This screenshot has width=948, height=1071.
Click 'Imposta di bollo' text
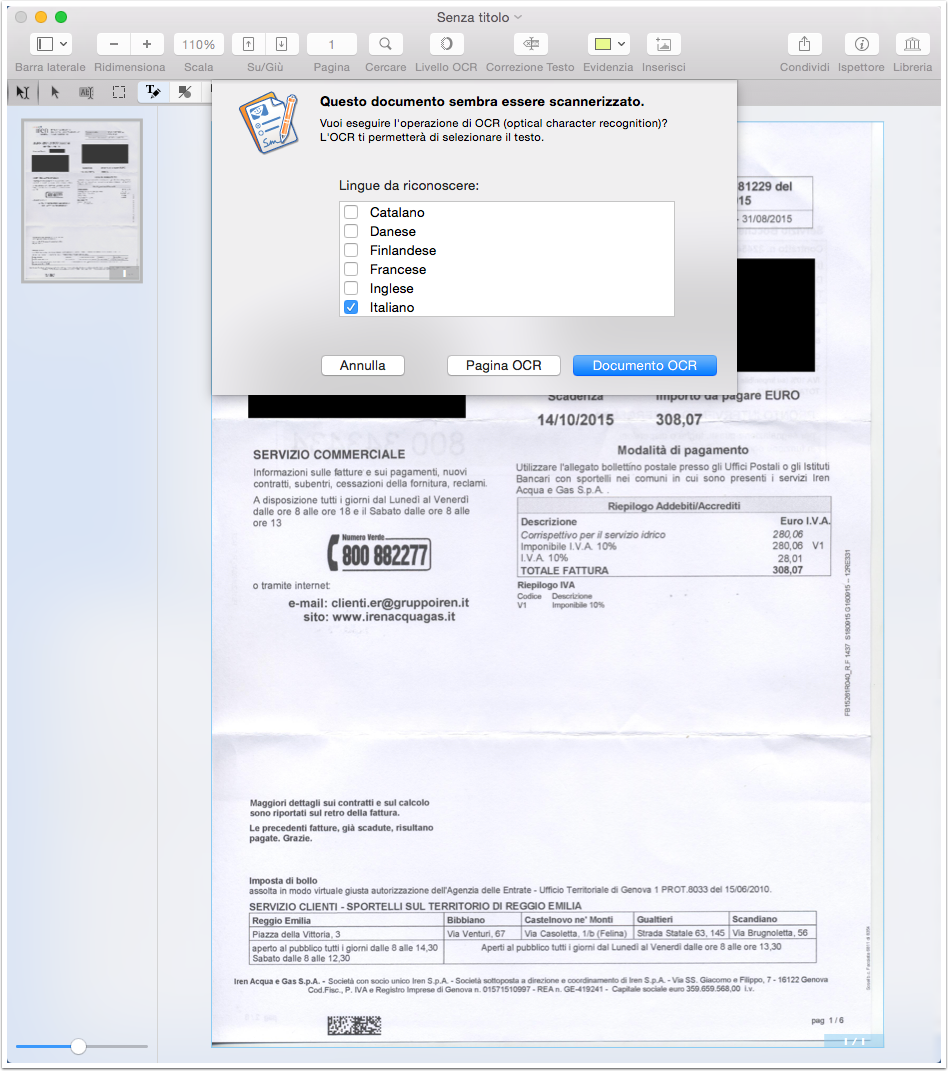pos(283,880)
